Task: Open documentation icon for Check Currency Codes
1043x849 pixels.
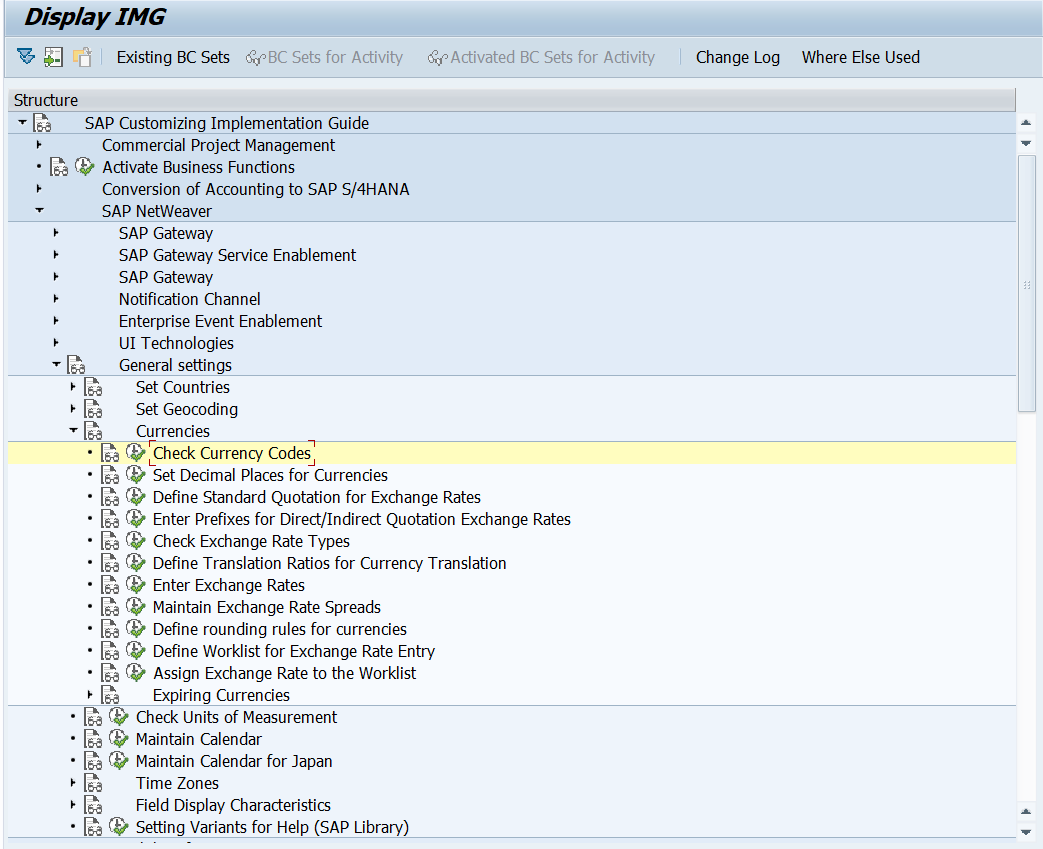Action: [110, 453]
